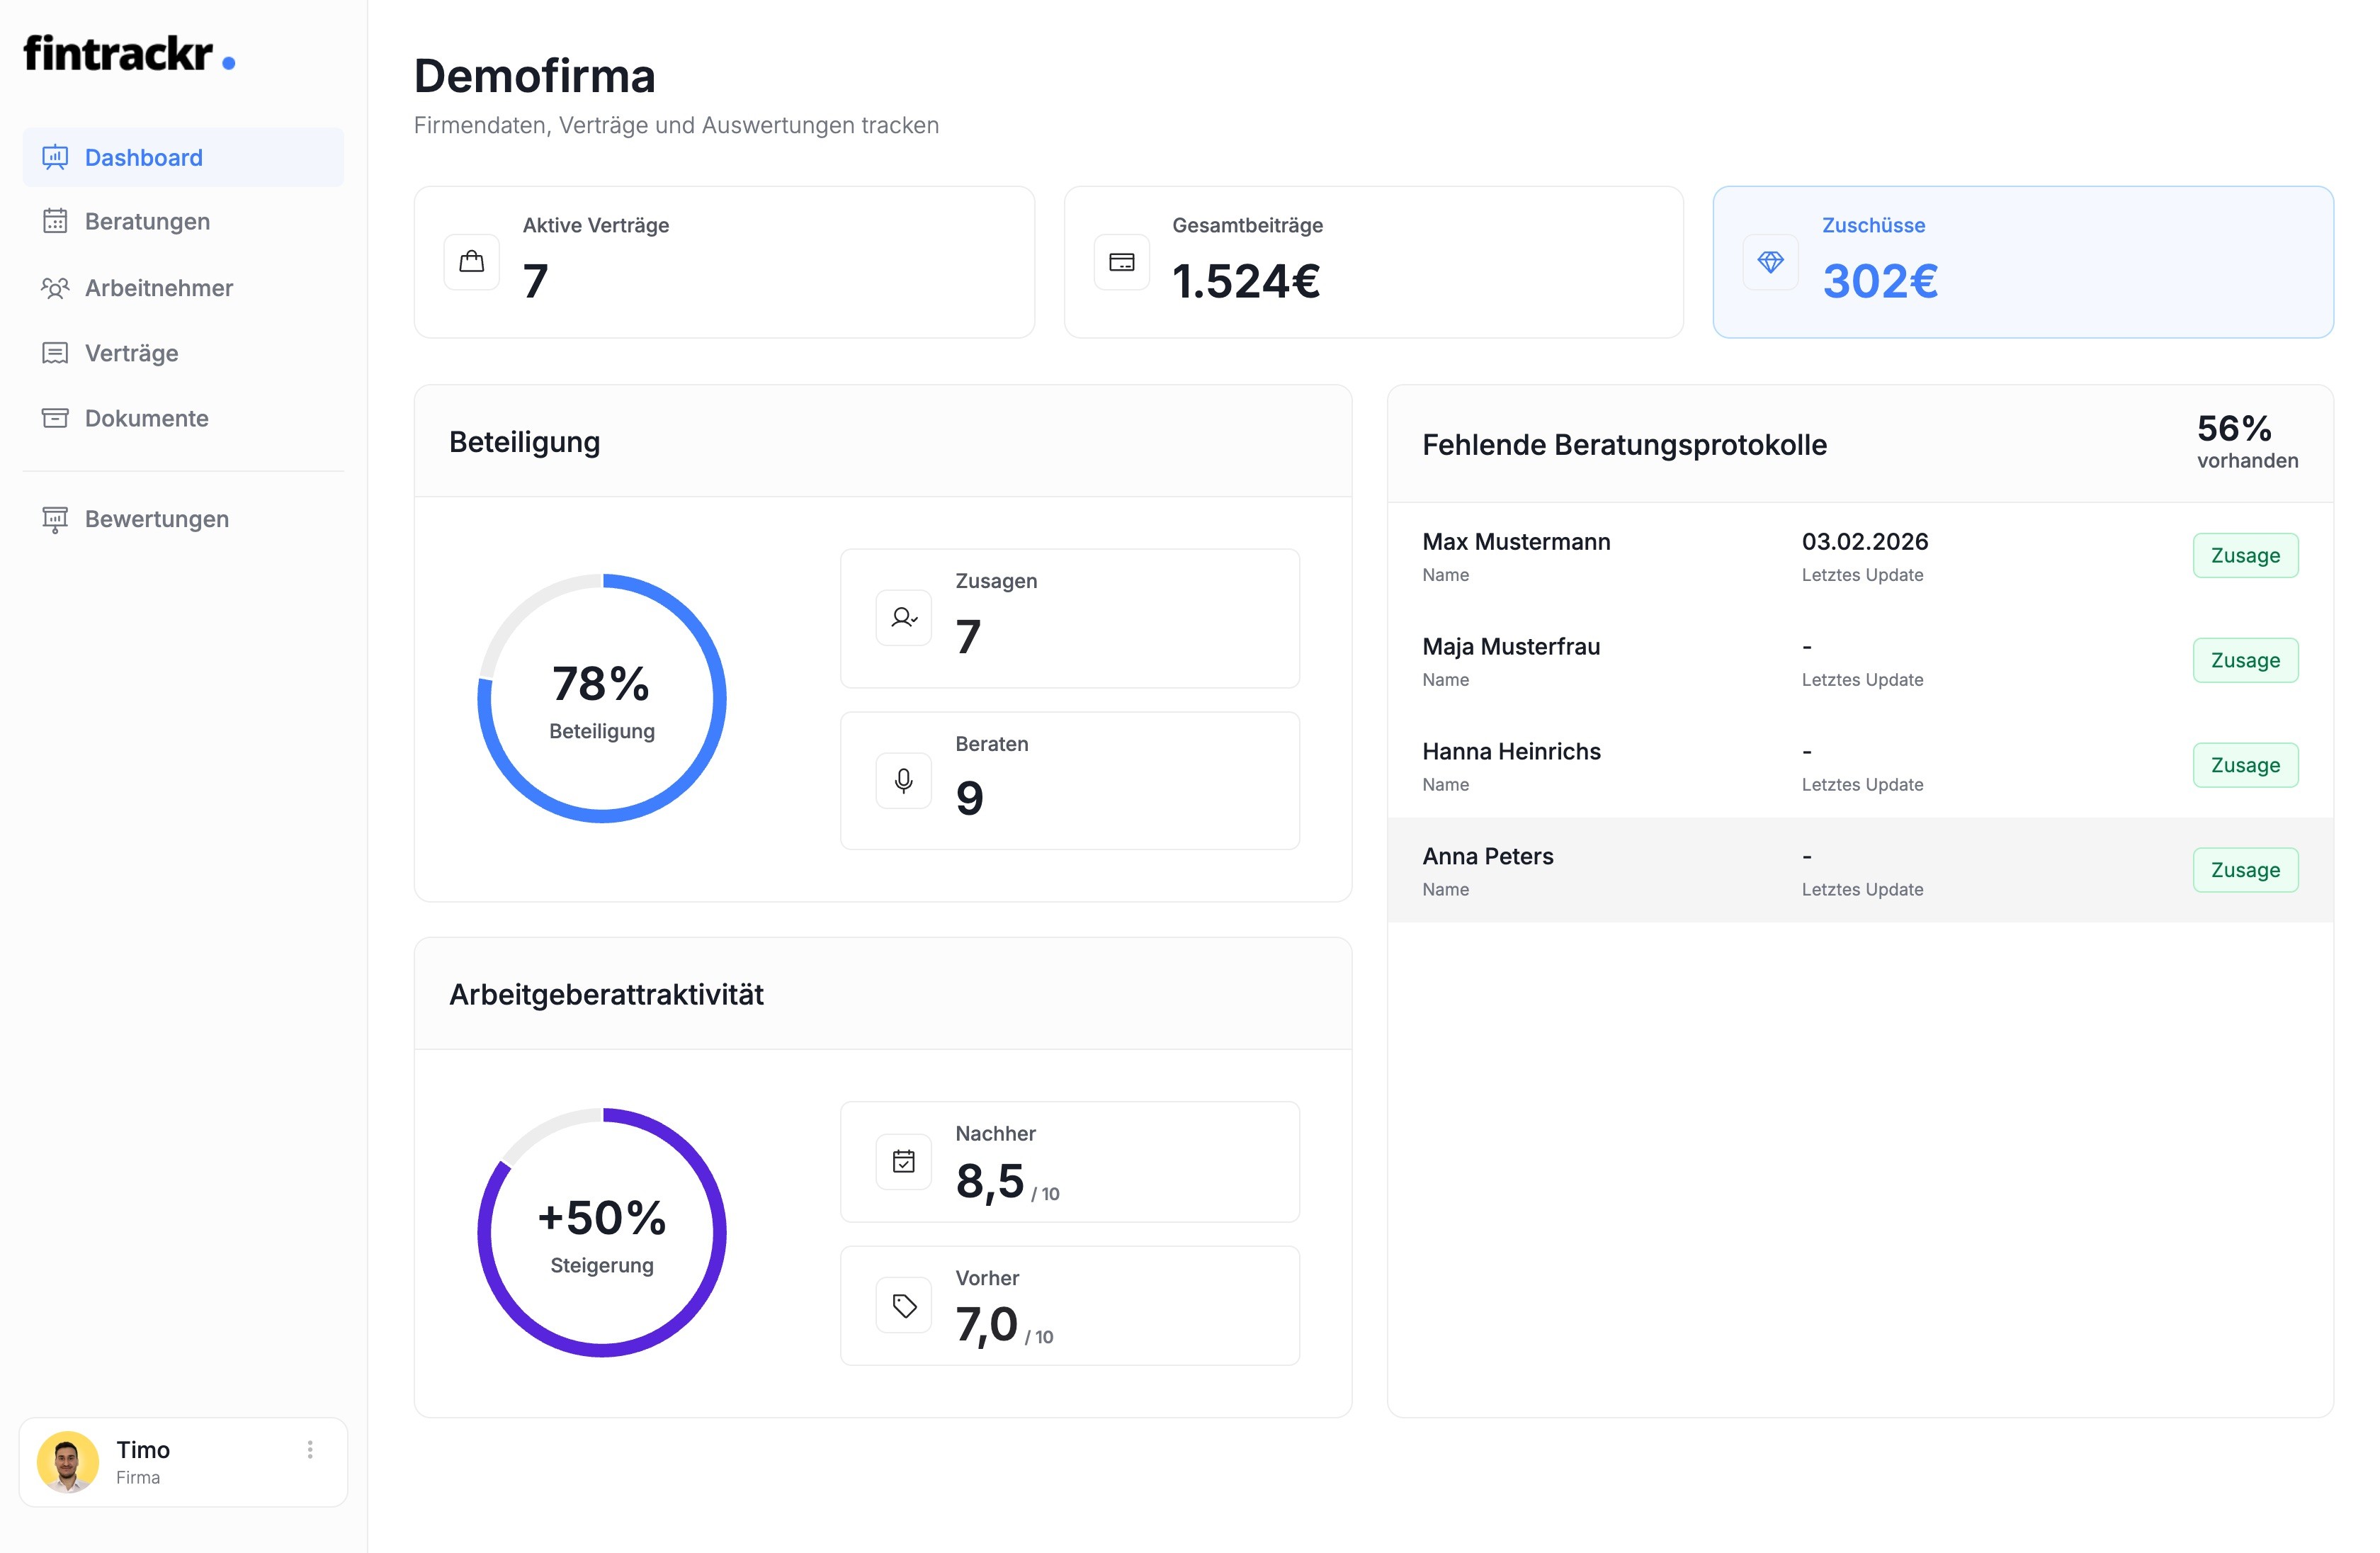Click the microphone icon next to Beraten
This screenshot has height=1553, width=2380.
(903, 781)
